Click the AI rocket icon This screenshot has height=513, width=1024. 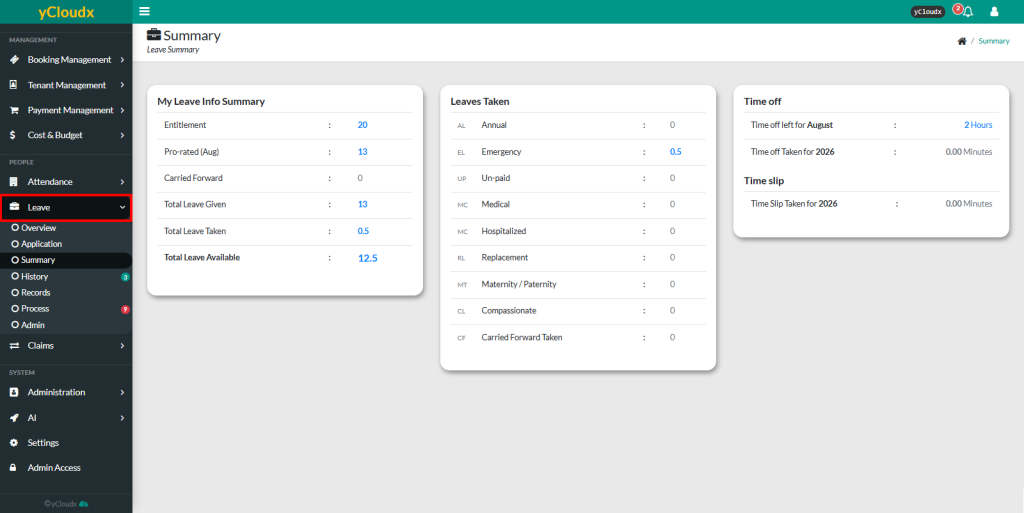(x=14, y=418)
